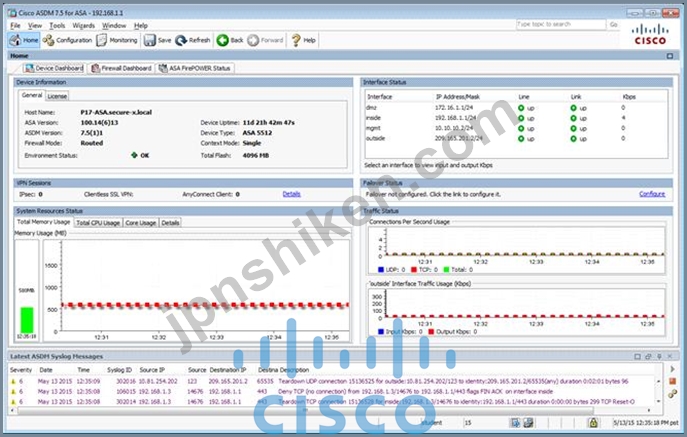Click syslog vertical scroll down arrow

pos(658,401)
